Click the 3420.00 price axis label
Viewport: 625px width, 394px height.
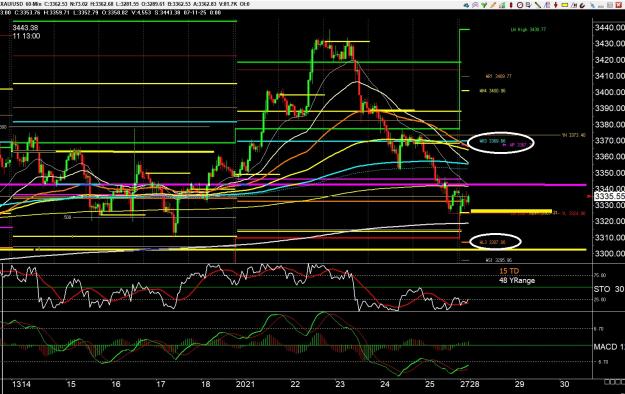609,60
